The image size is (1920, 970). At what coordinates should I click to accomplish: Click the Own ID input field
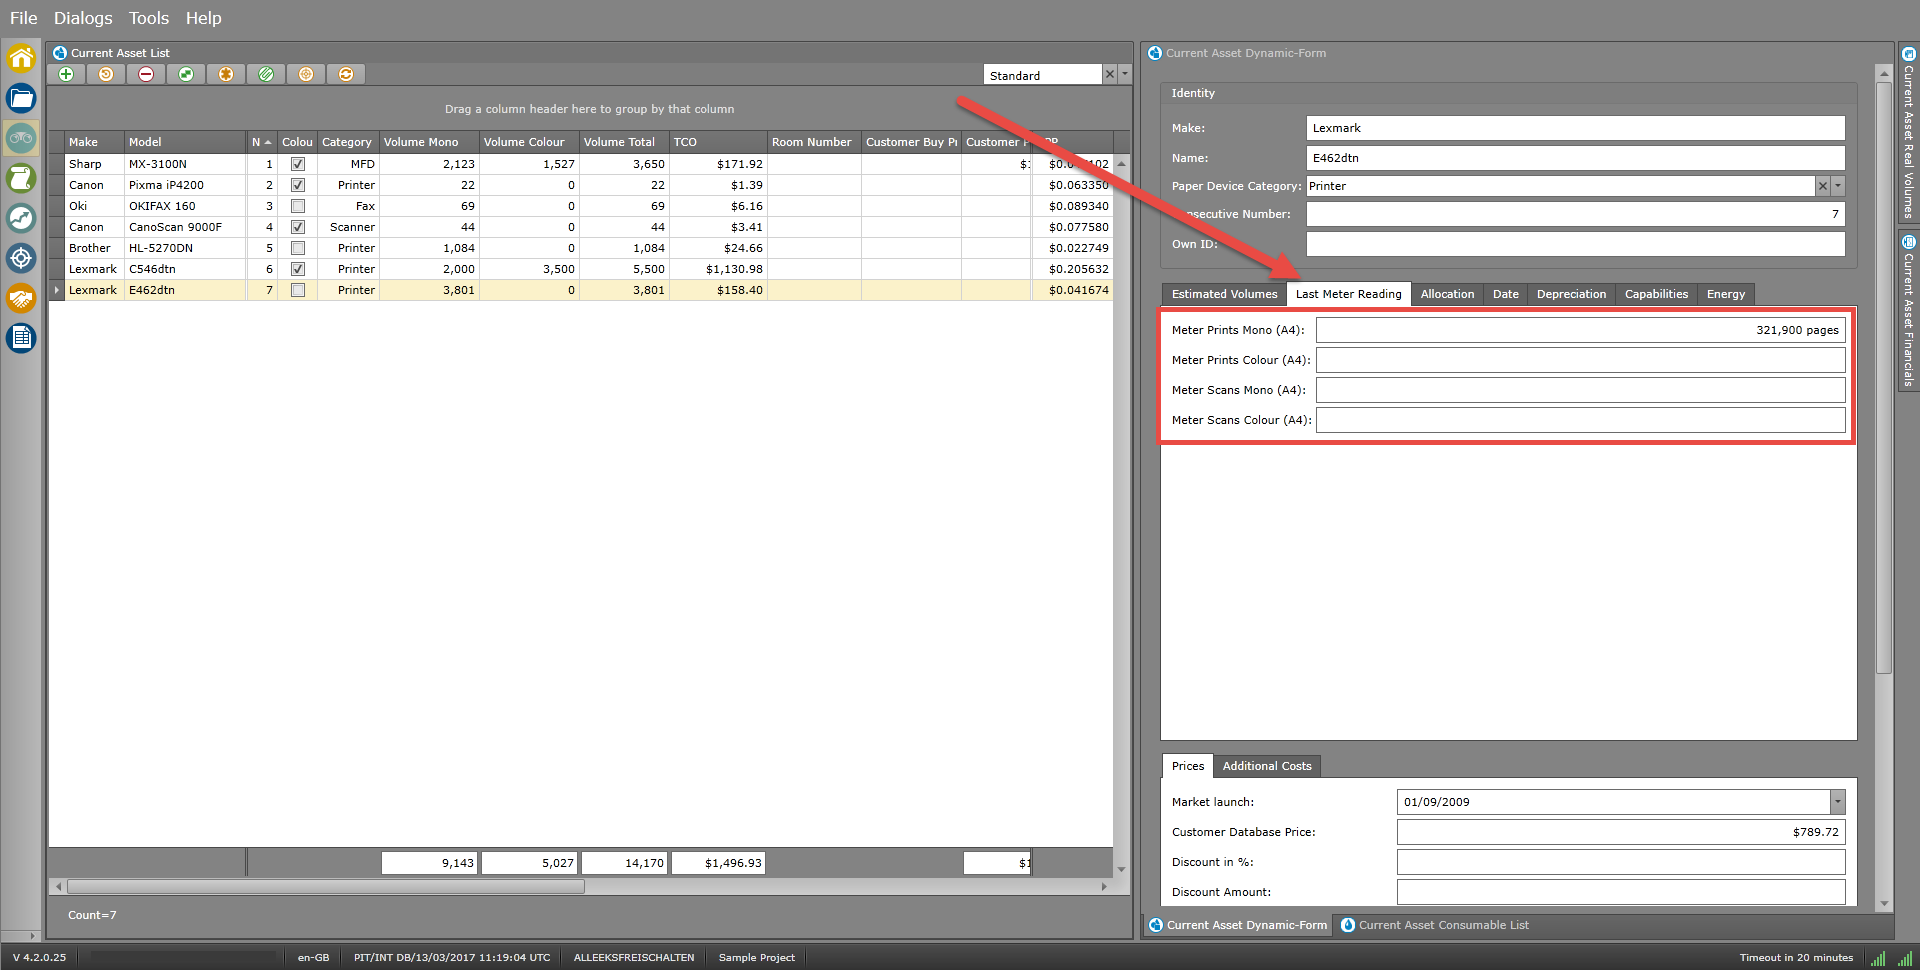[1575, 244]
